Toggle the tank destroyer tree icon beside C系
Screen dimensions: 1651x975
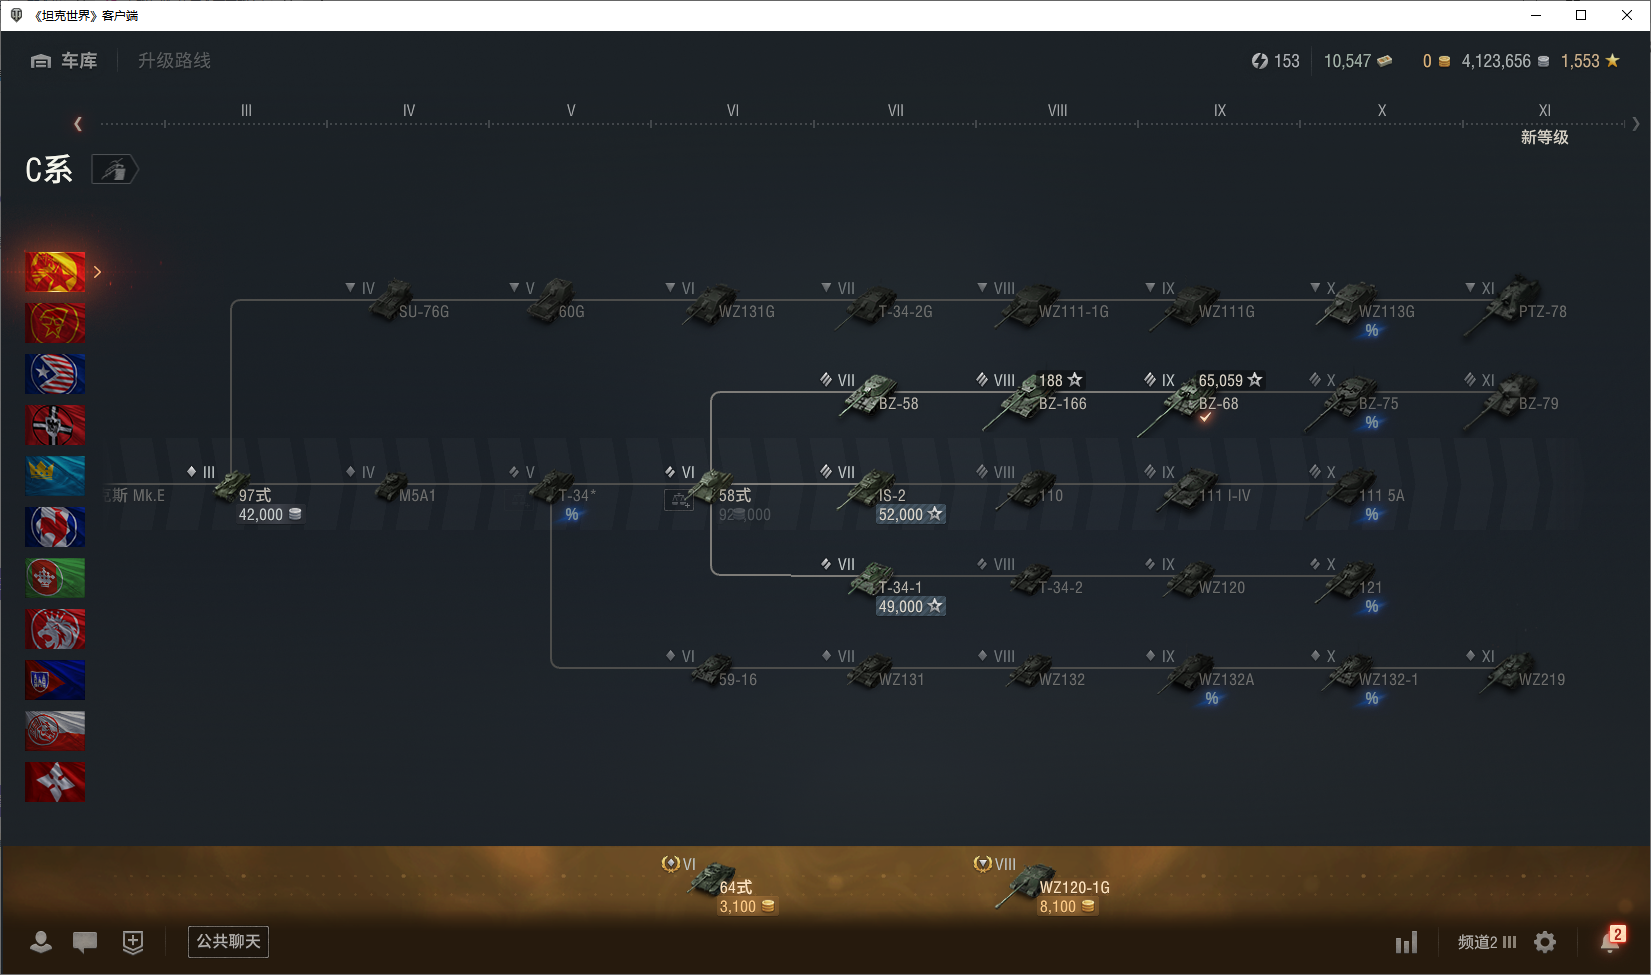115,170
